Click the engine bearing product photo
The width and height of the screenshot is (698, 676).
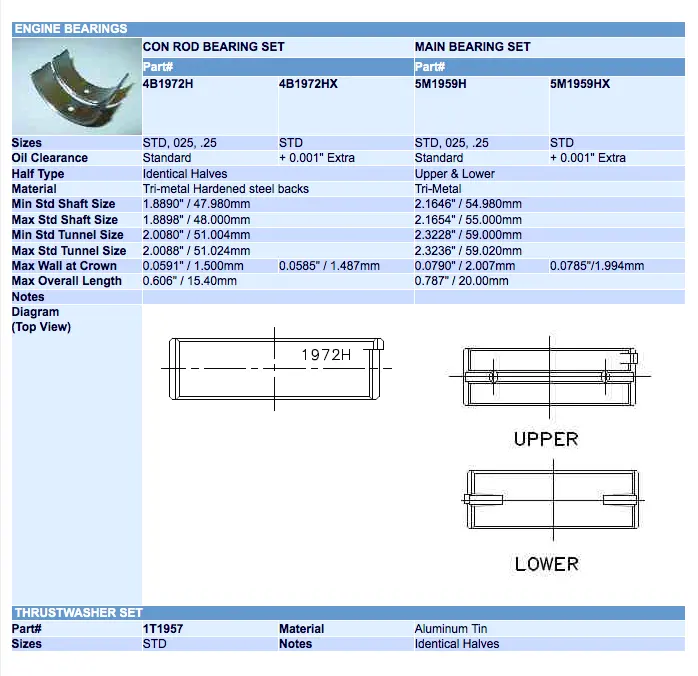click(x=77, y=86)
